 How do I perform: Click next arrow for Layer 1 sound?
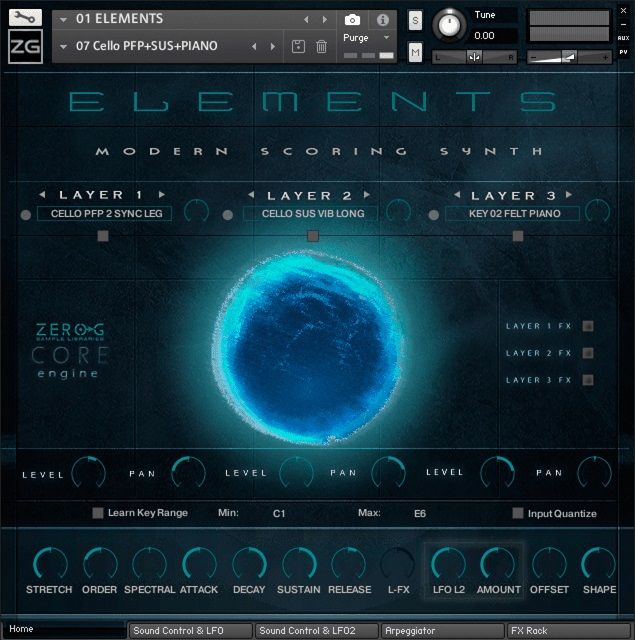[x=162, y=194]
